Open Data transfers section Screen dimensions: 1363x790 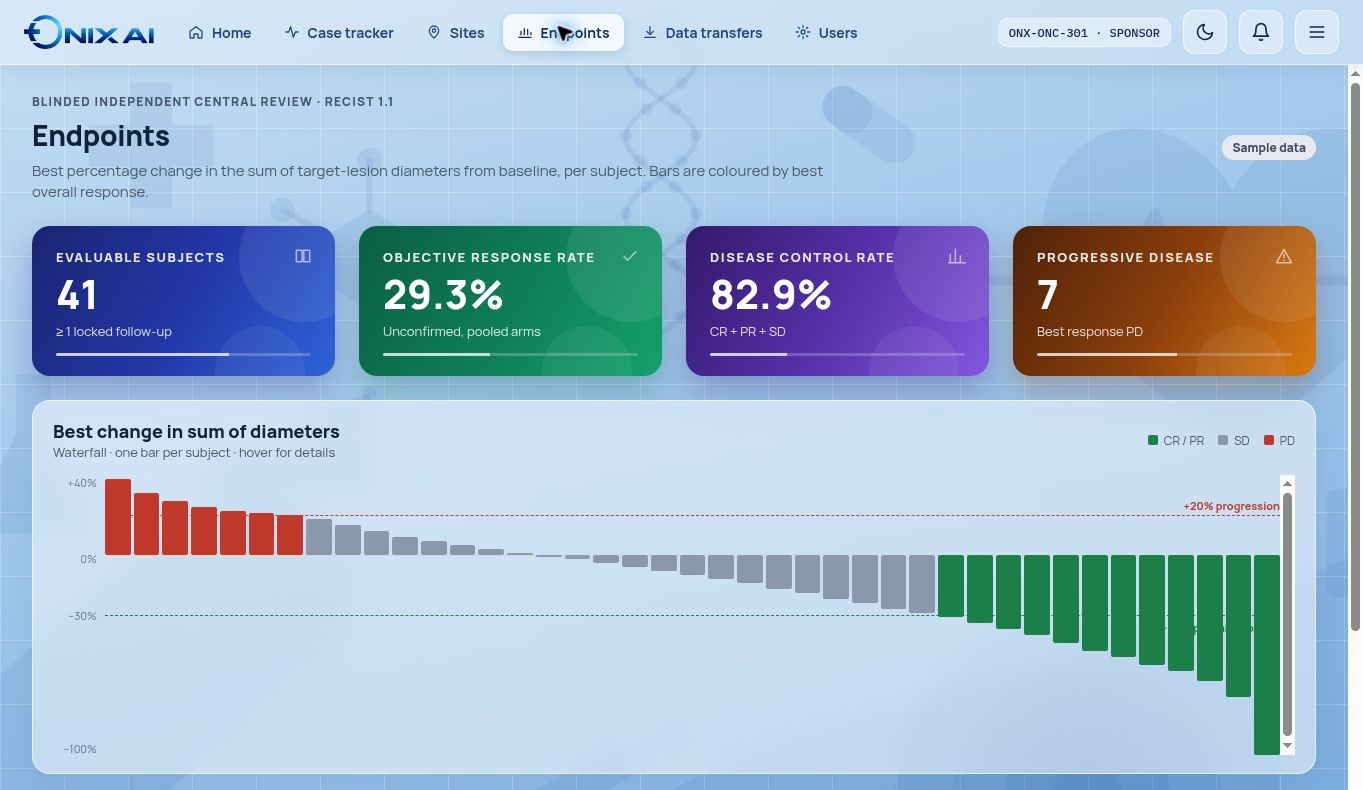703,33
